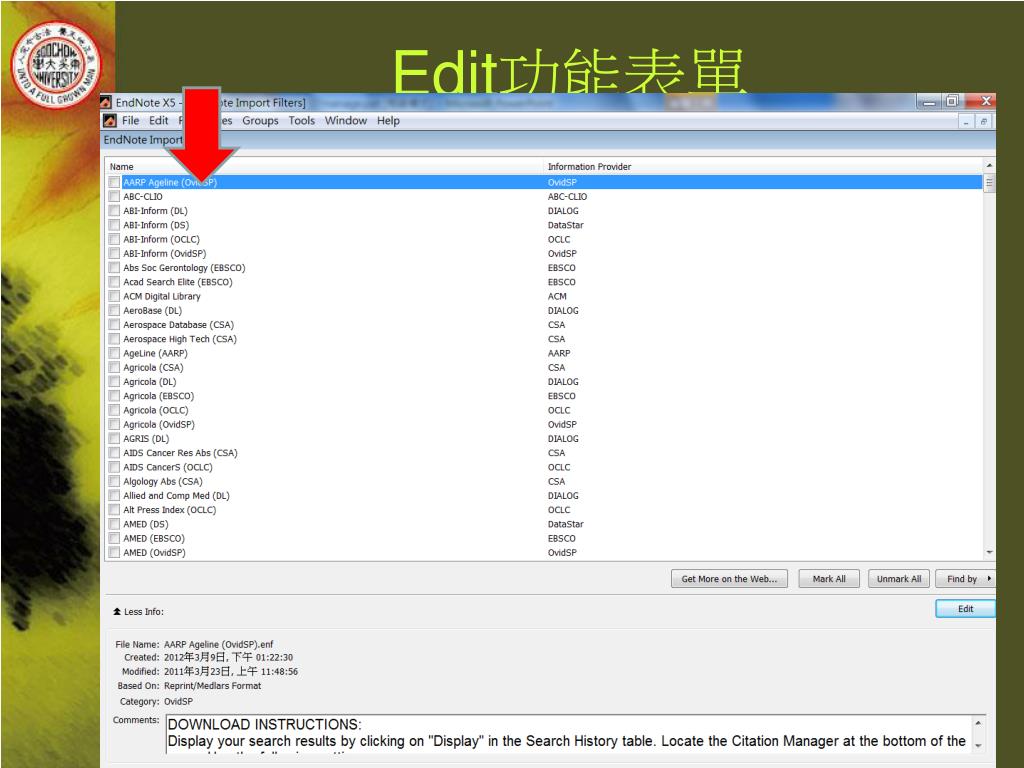Select the AIDS Cancer Res Abs (CSA) row

pos(545,453)
